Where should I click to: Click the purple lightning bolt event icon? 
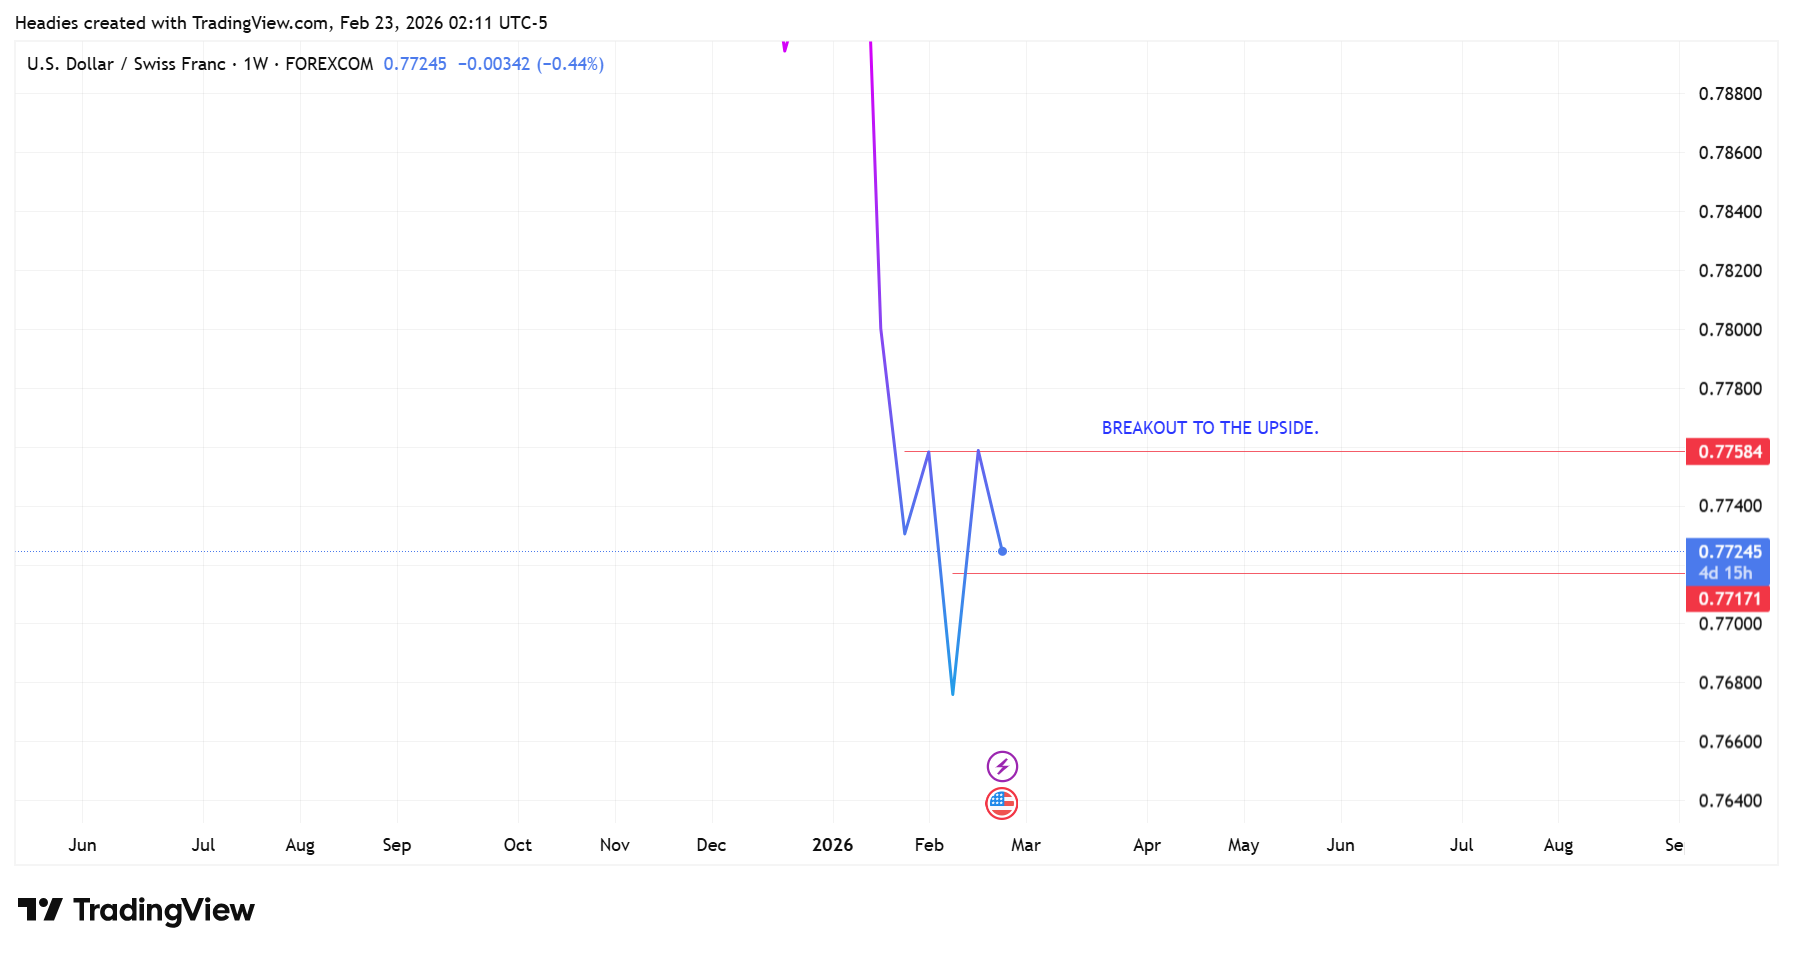click(1002, 767)
